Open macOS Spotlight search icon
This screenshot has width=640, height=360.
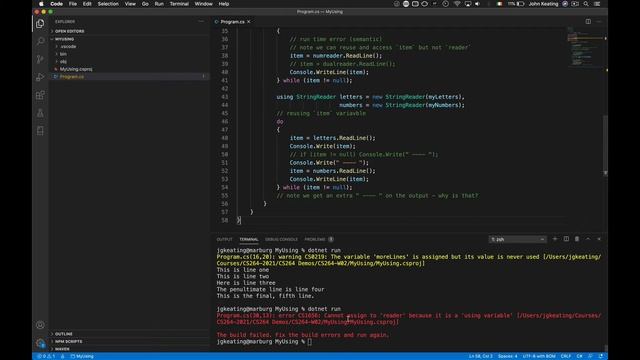[x=586, y=4]
